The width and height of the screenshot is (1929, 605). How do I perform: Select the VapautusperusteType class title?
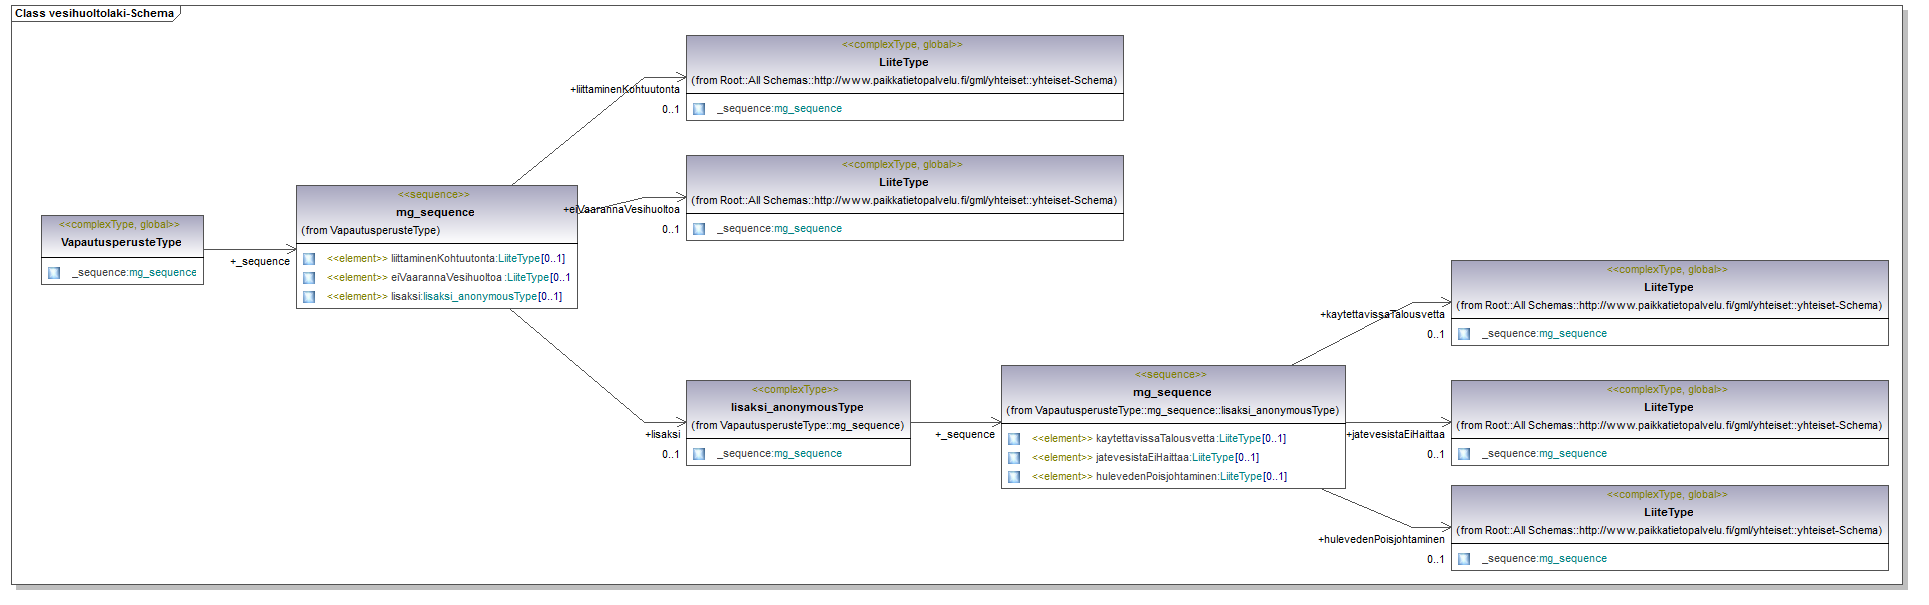coord(121,242)
